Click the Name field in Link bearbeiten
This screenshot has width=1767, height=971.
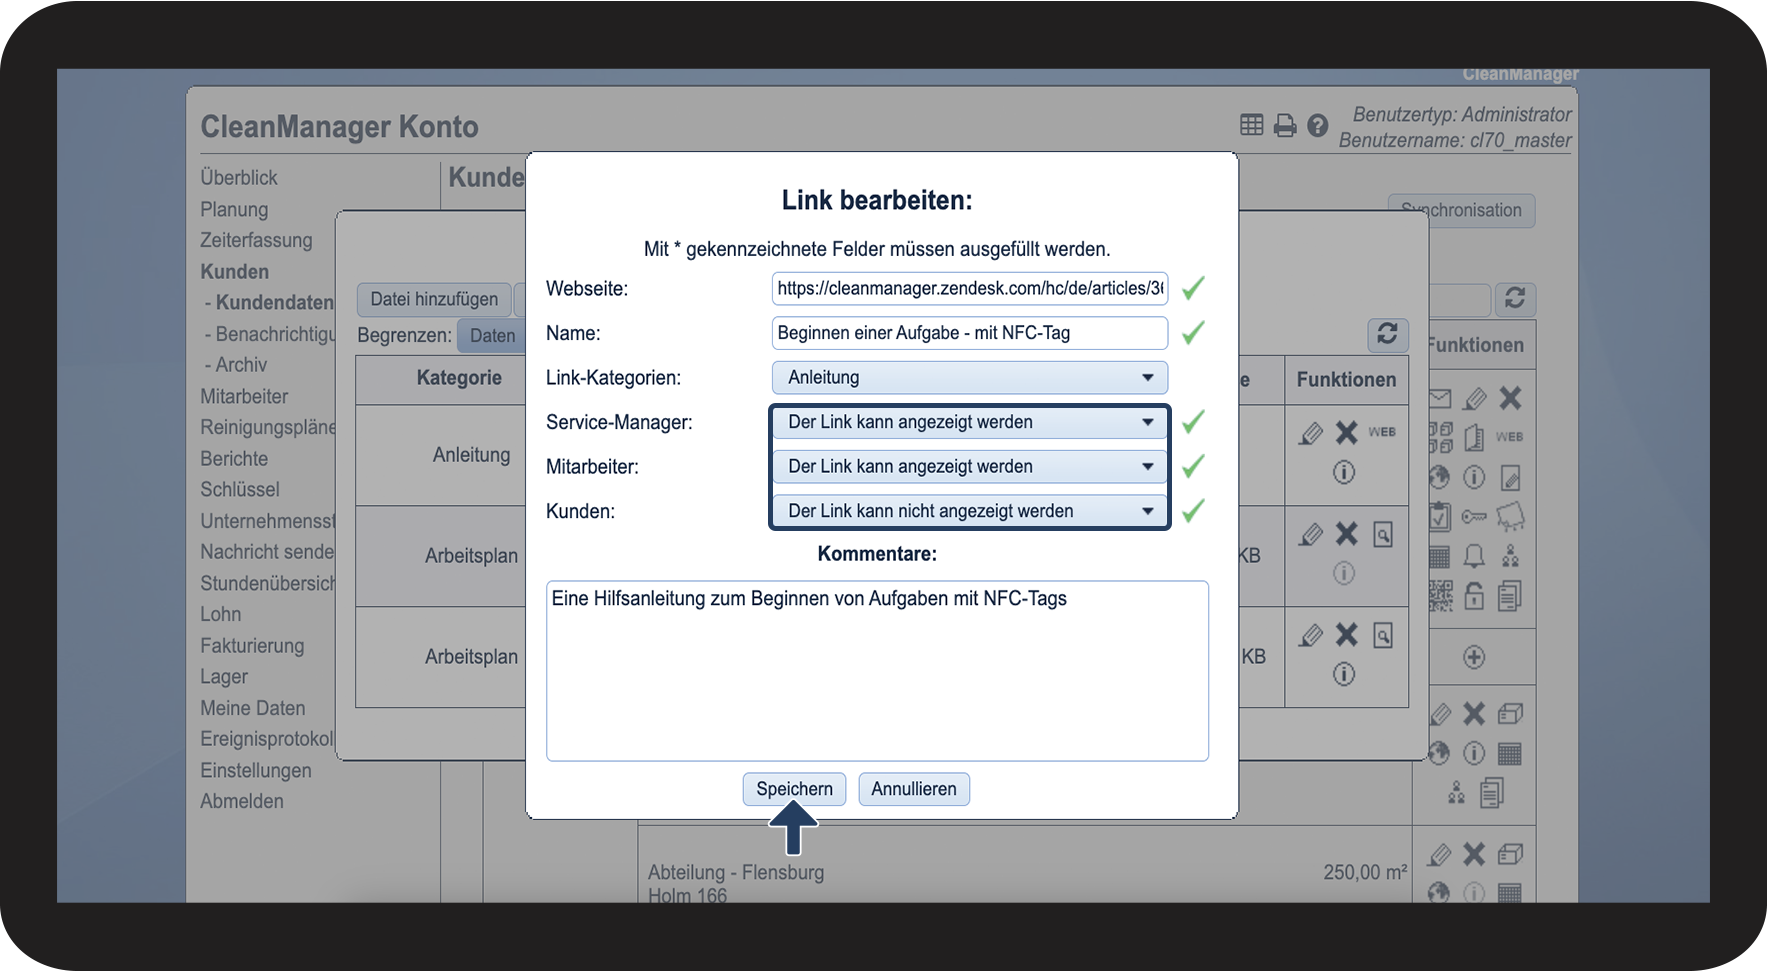tap(969, 333)
